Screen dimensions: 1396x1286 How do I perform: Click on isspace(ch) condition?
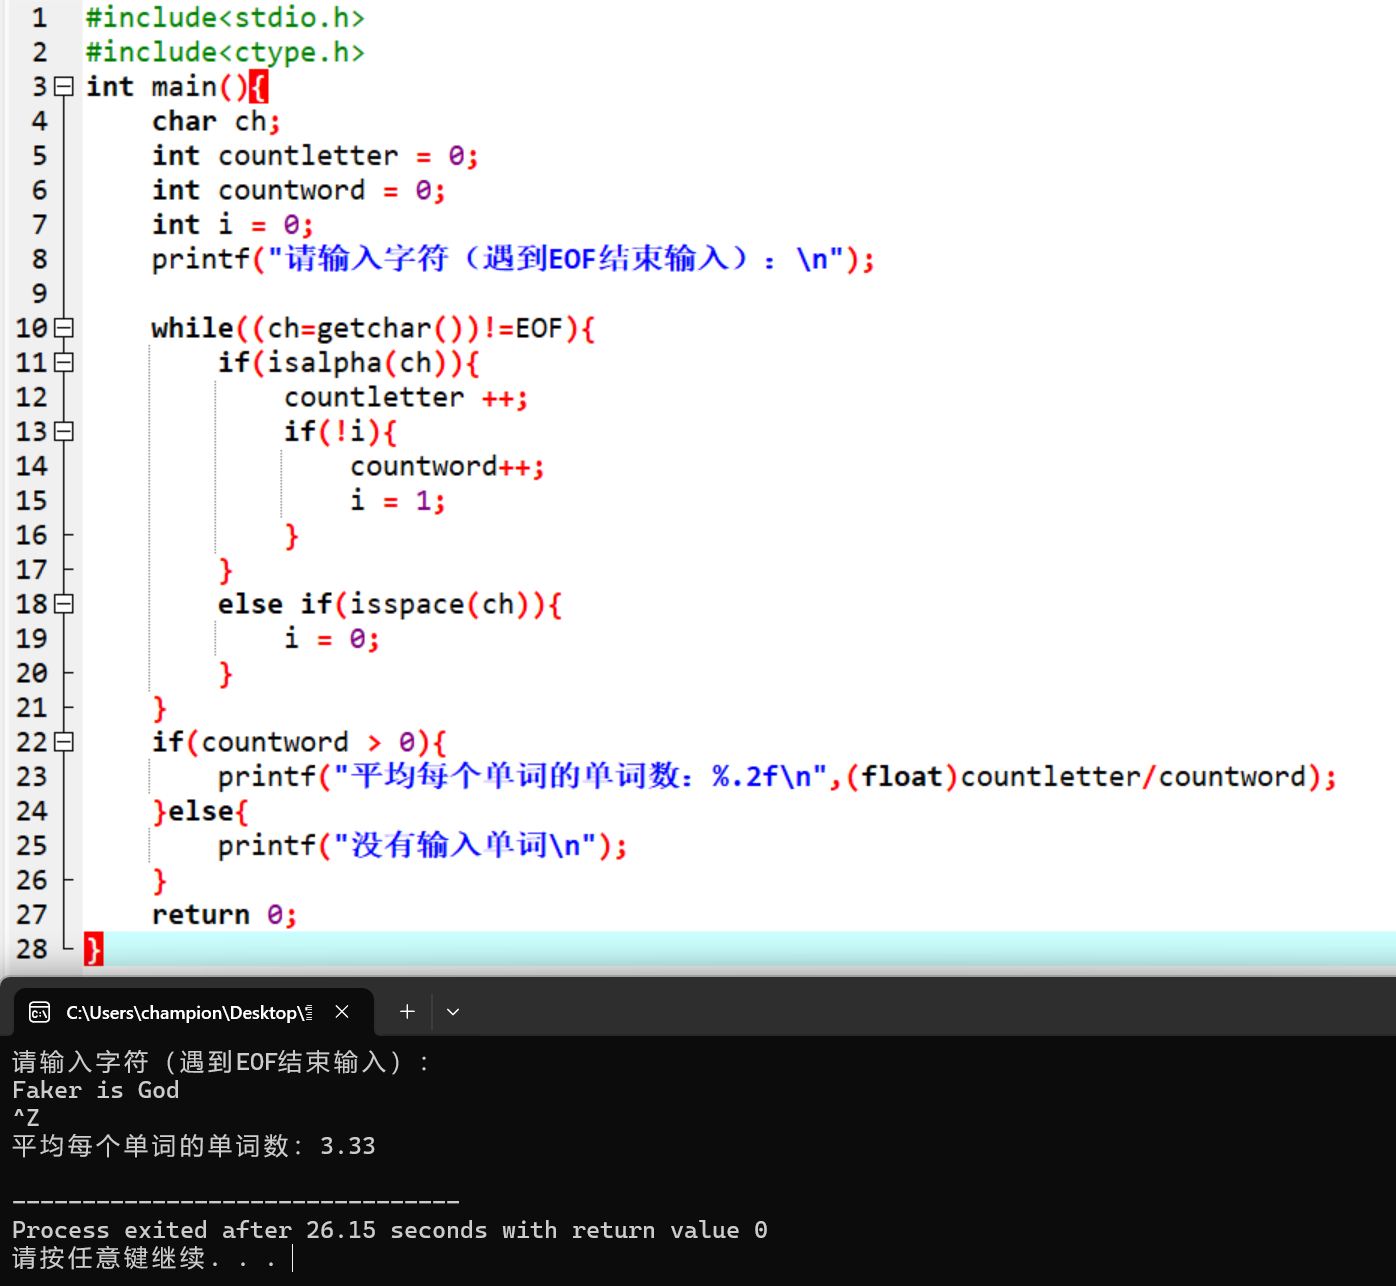pyautogui.click(x=440, y=605)
